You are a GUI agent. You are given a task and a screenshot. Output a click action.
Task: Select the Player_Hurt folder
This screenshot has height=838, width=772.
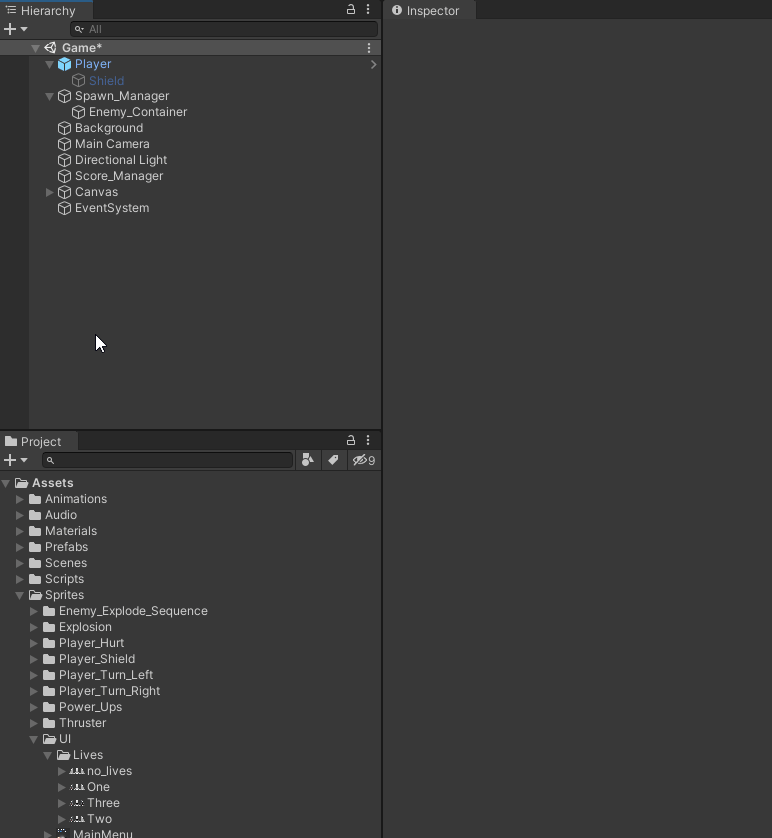[91, 643]
